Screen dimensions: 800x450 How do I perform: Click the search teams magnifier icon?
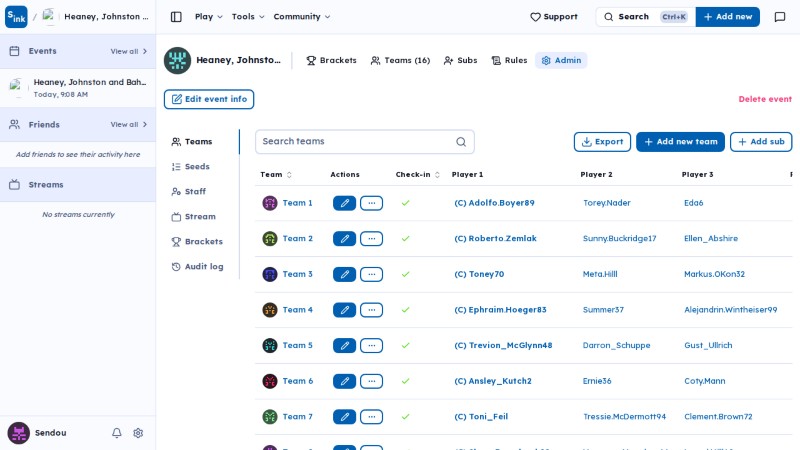(461, 142)
